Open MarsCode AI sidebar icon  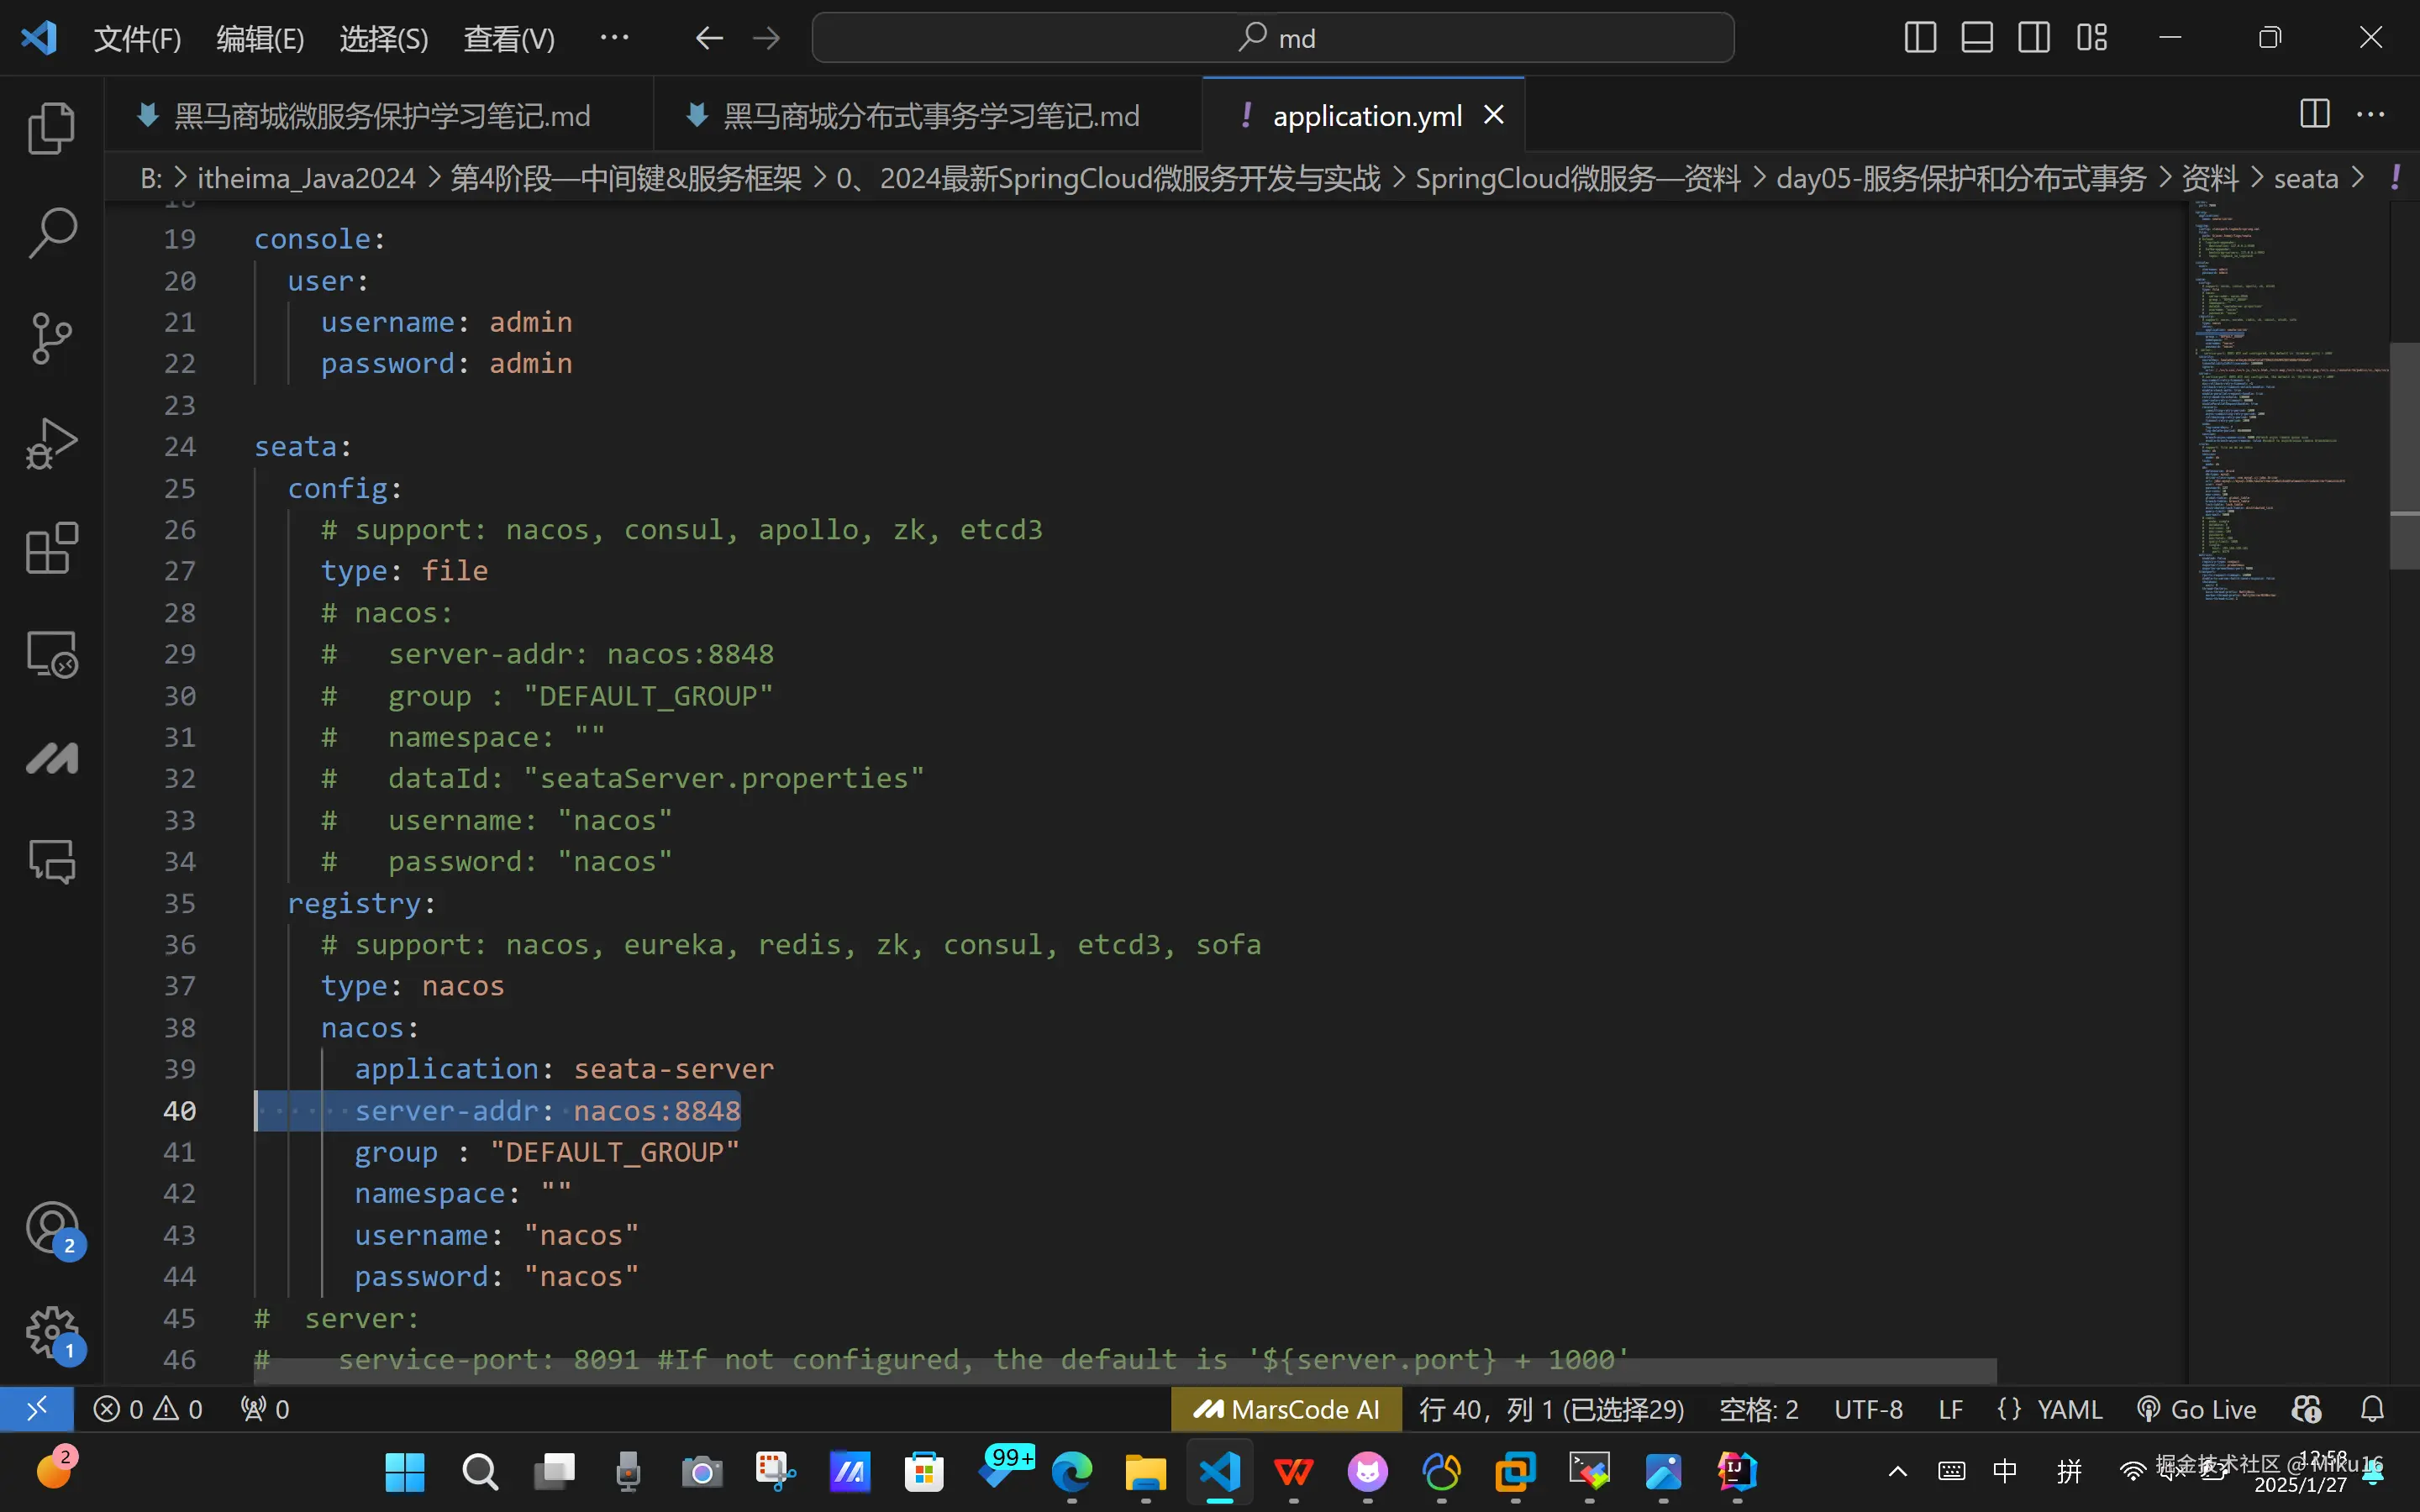[x=51, y=758]
